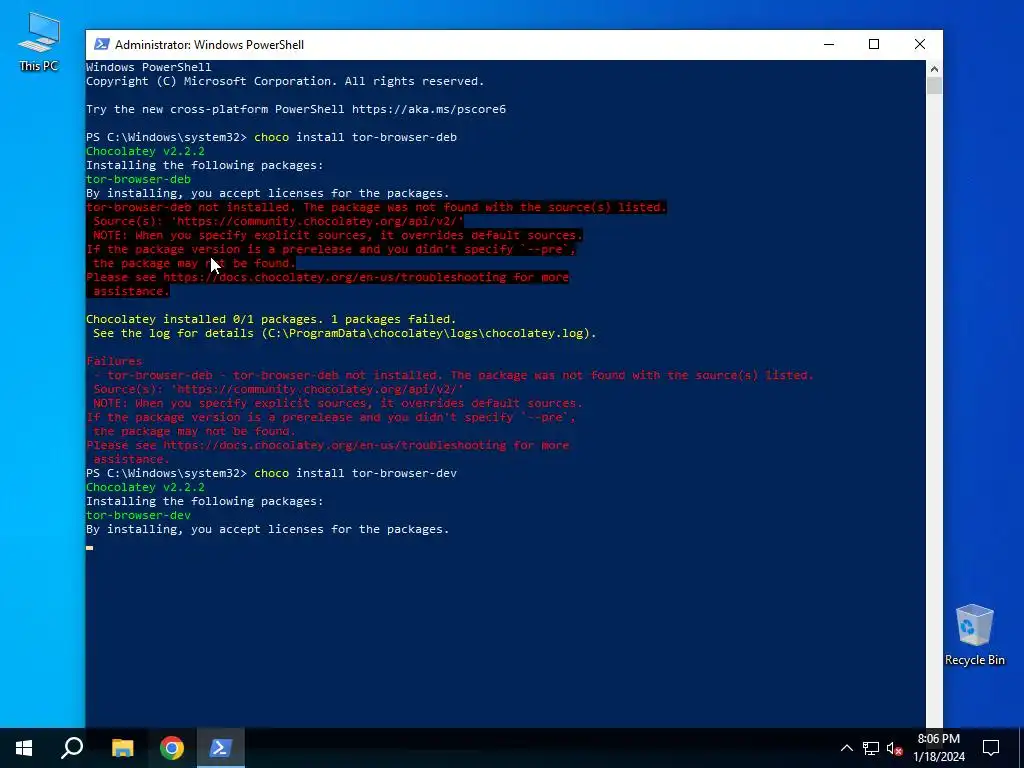Click 'choco install tor-browser-deb' command line

355,137
